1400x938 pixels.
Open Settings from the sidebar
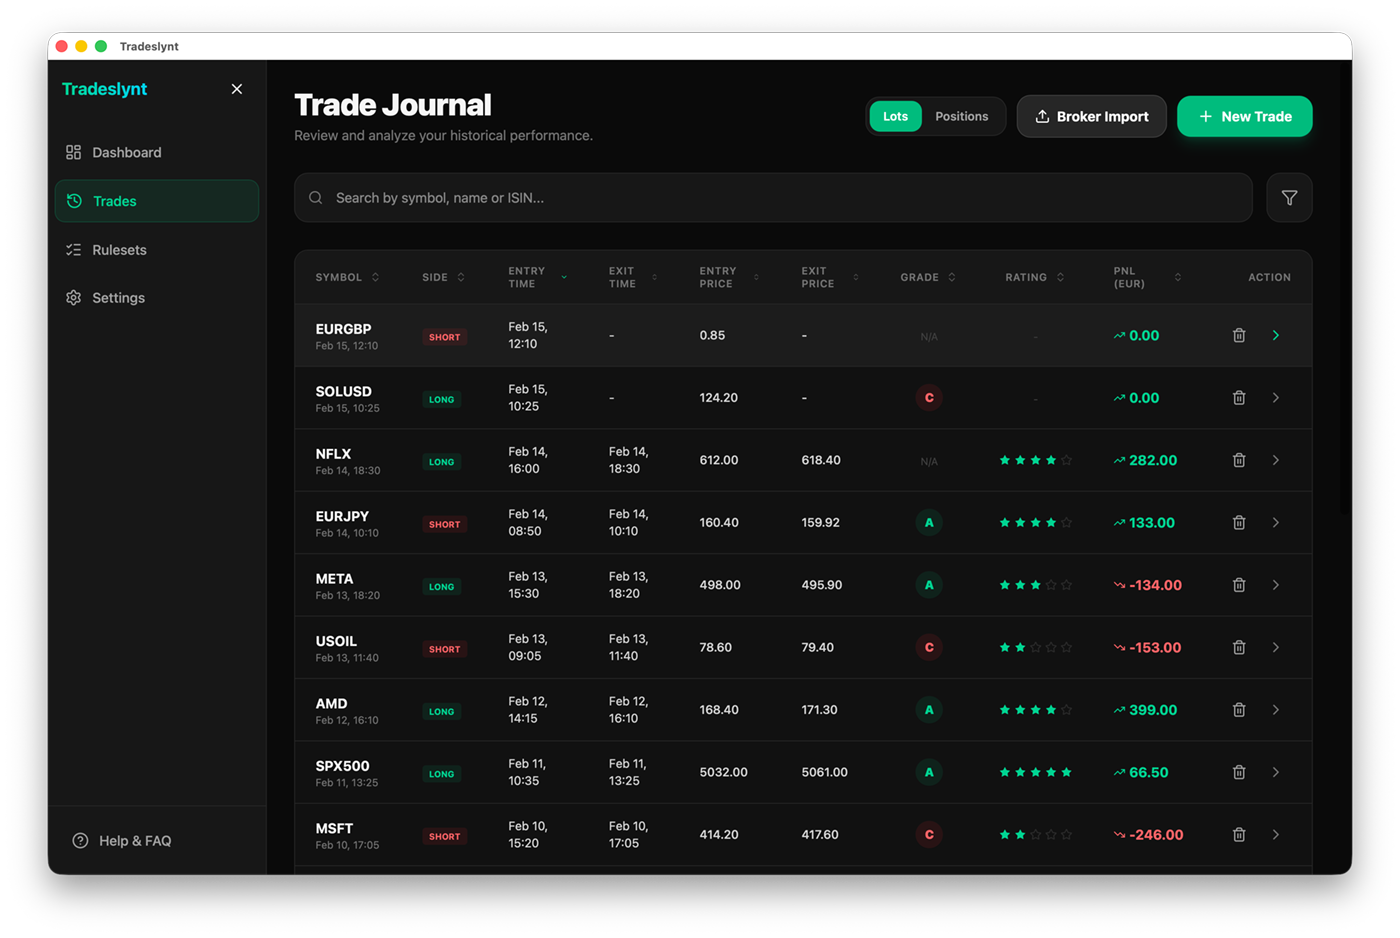[157, 298]
